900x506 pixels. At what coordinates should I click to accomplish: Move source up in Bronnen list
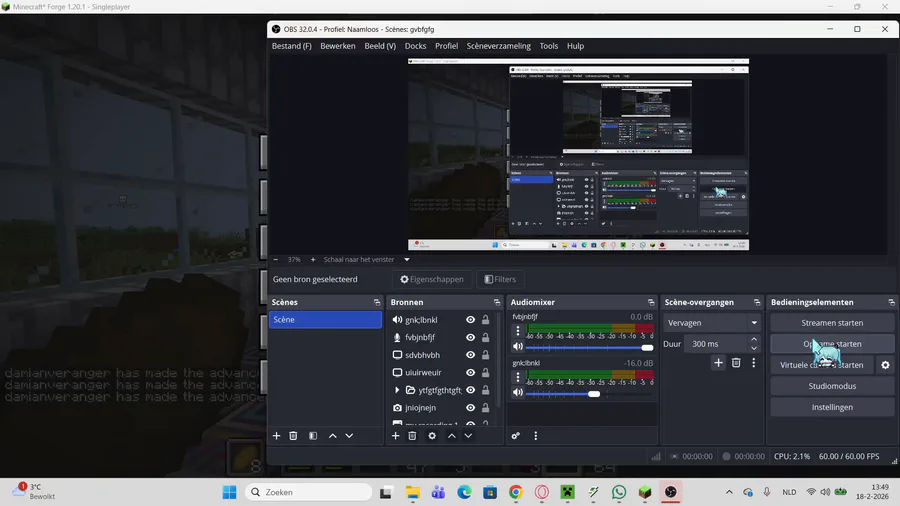(452, 436)
